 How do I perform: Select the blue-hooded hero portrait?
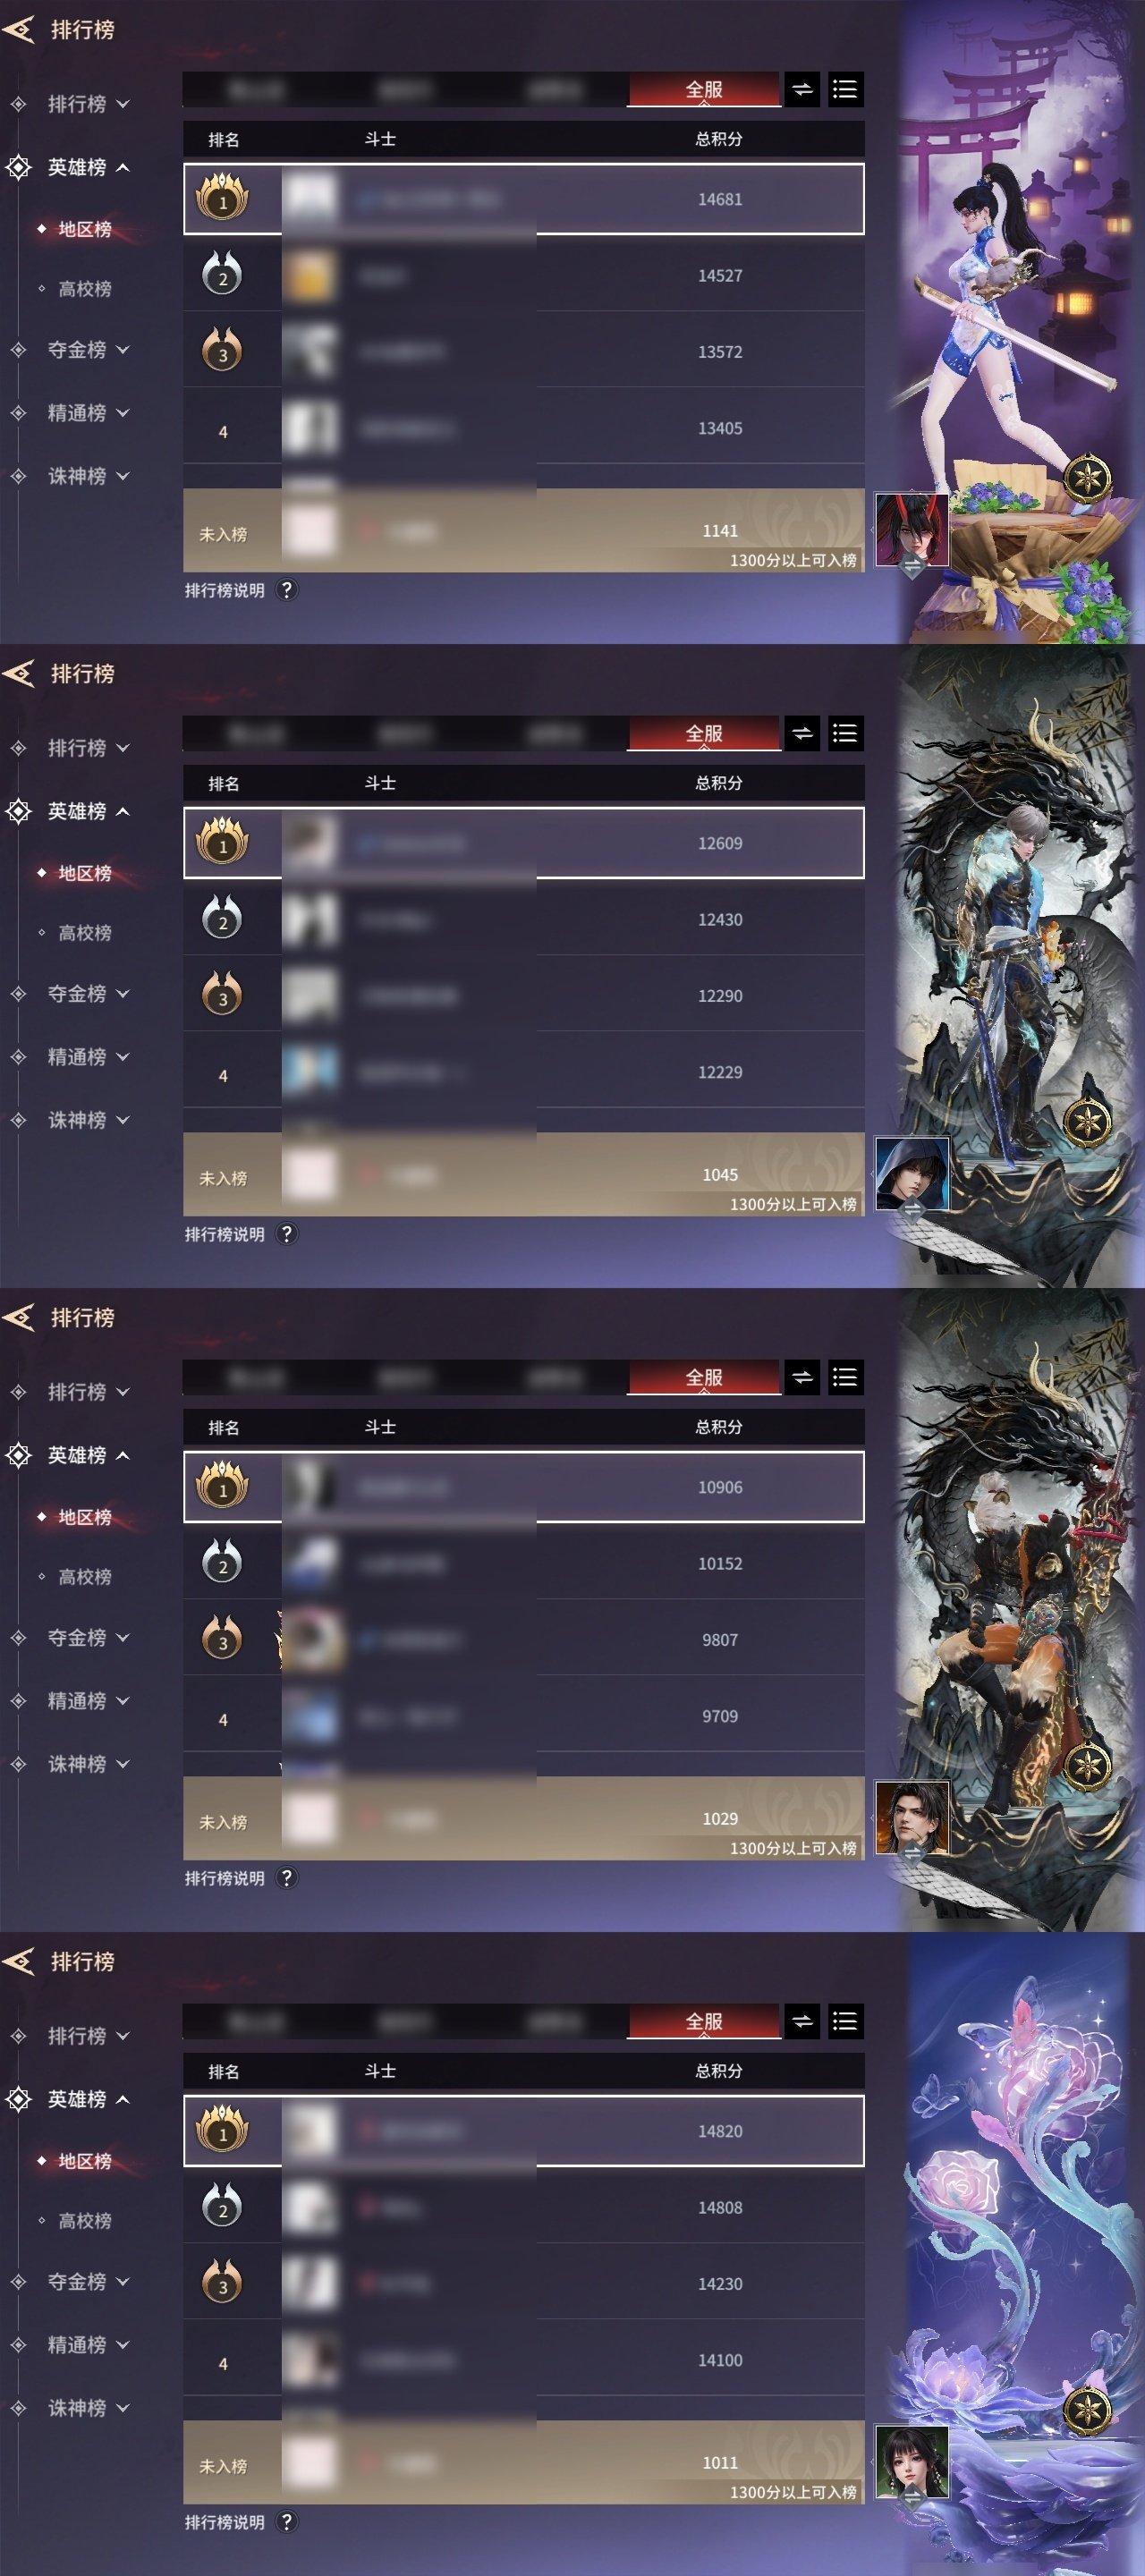(912, 1172)
